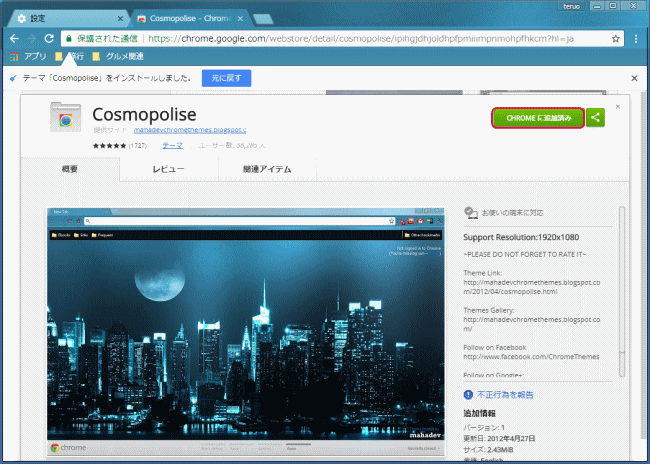The width and height of the screenshot is (650, 464).
Task: Click the Follow on Facebook text
Action: 495,347
